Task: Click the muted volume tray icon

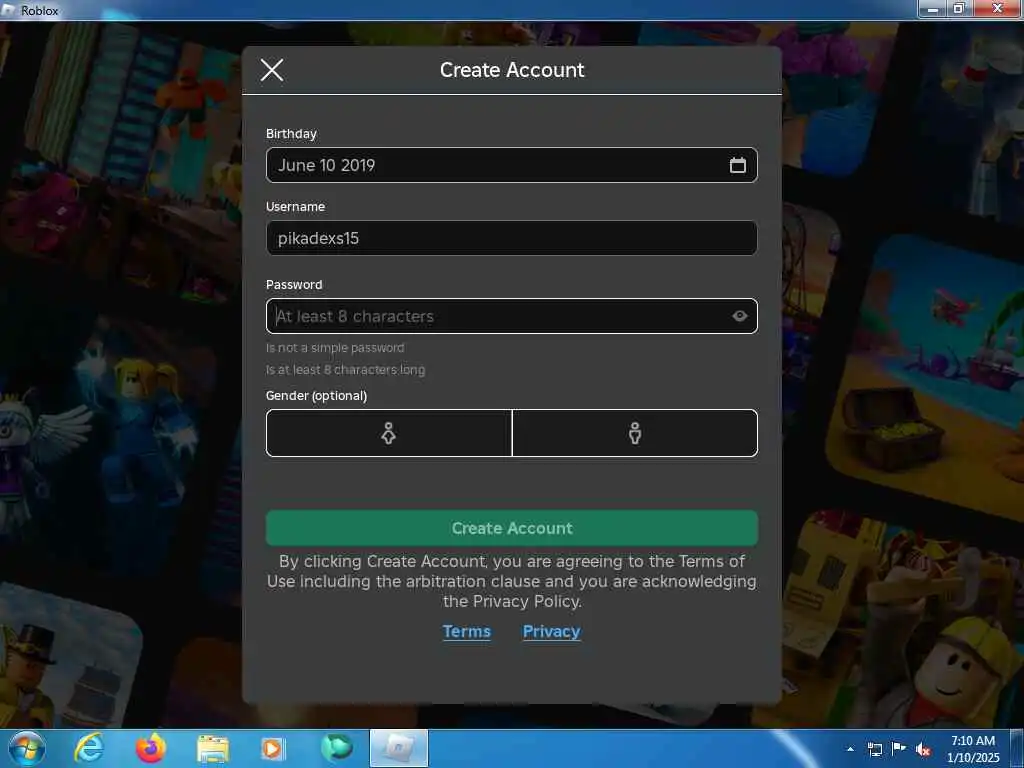Action: click(923, 749)
